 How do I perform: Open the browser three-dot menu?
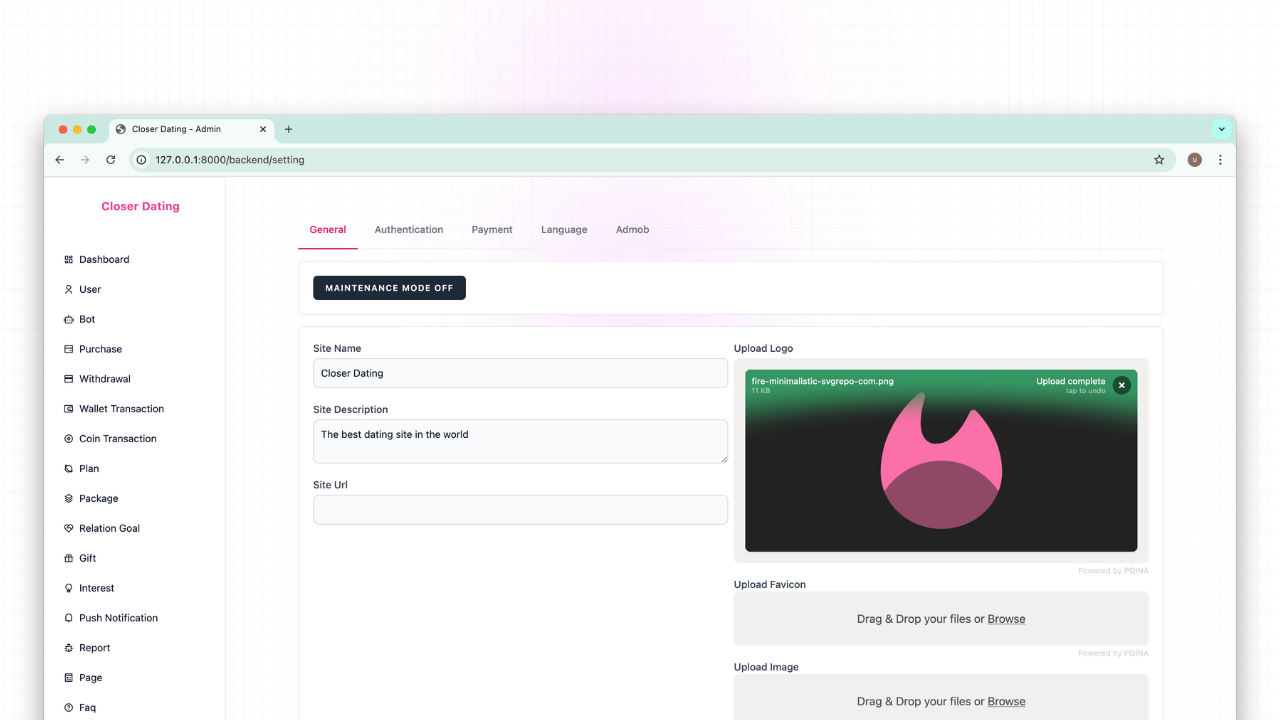[1220, 160]
